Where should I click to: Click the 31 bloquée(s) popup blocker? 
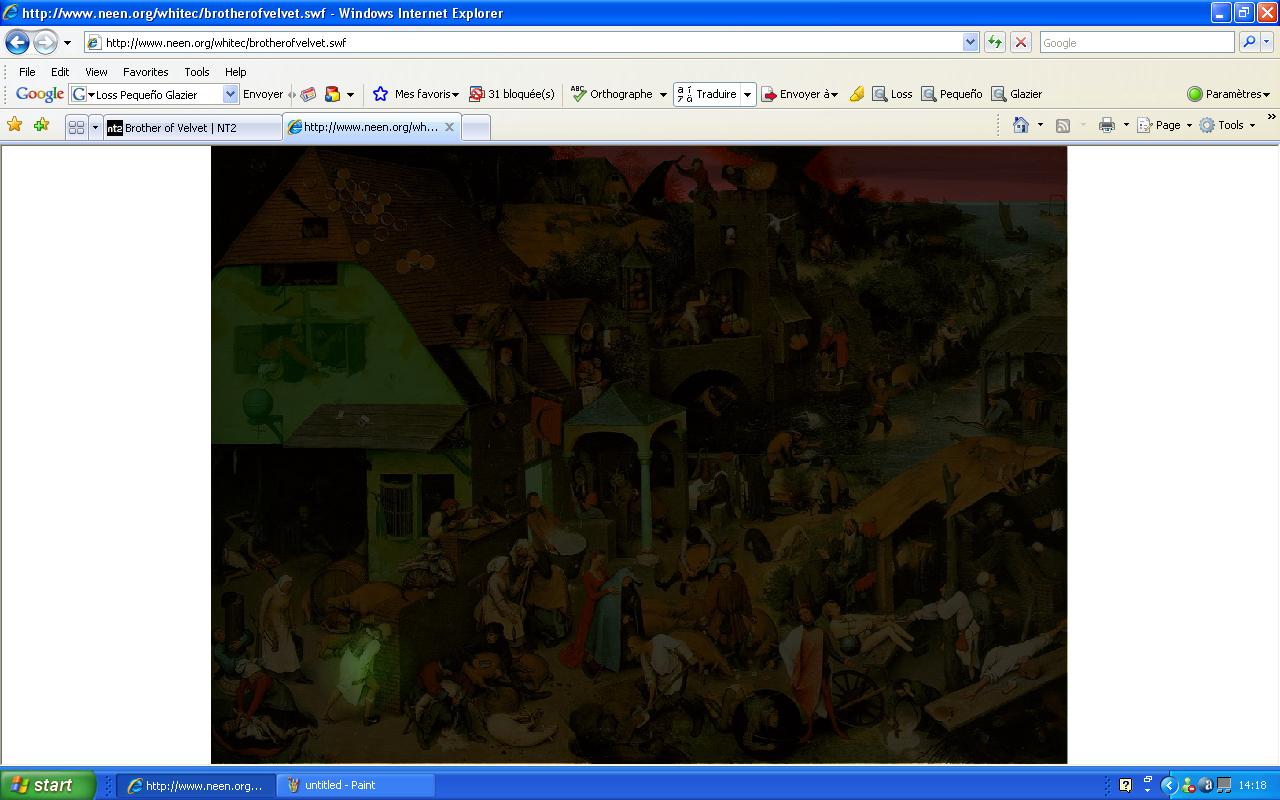click(x=512, y=94)
